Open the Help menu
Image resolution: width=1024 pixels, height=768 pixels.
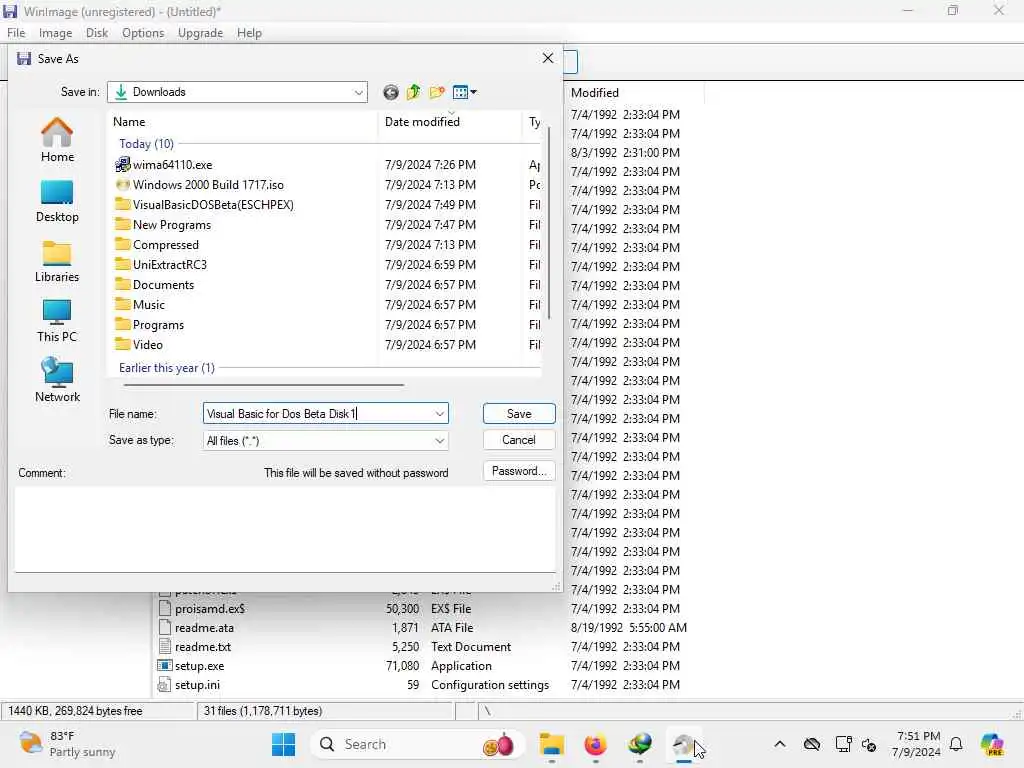coord(249,33)
